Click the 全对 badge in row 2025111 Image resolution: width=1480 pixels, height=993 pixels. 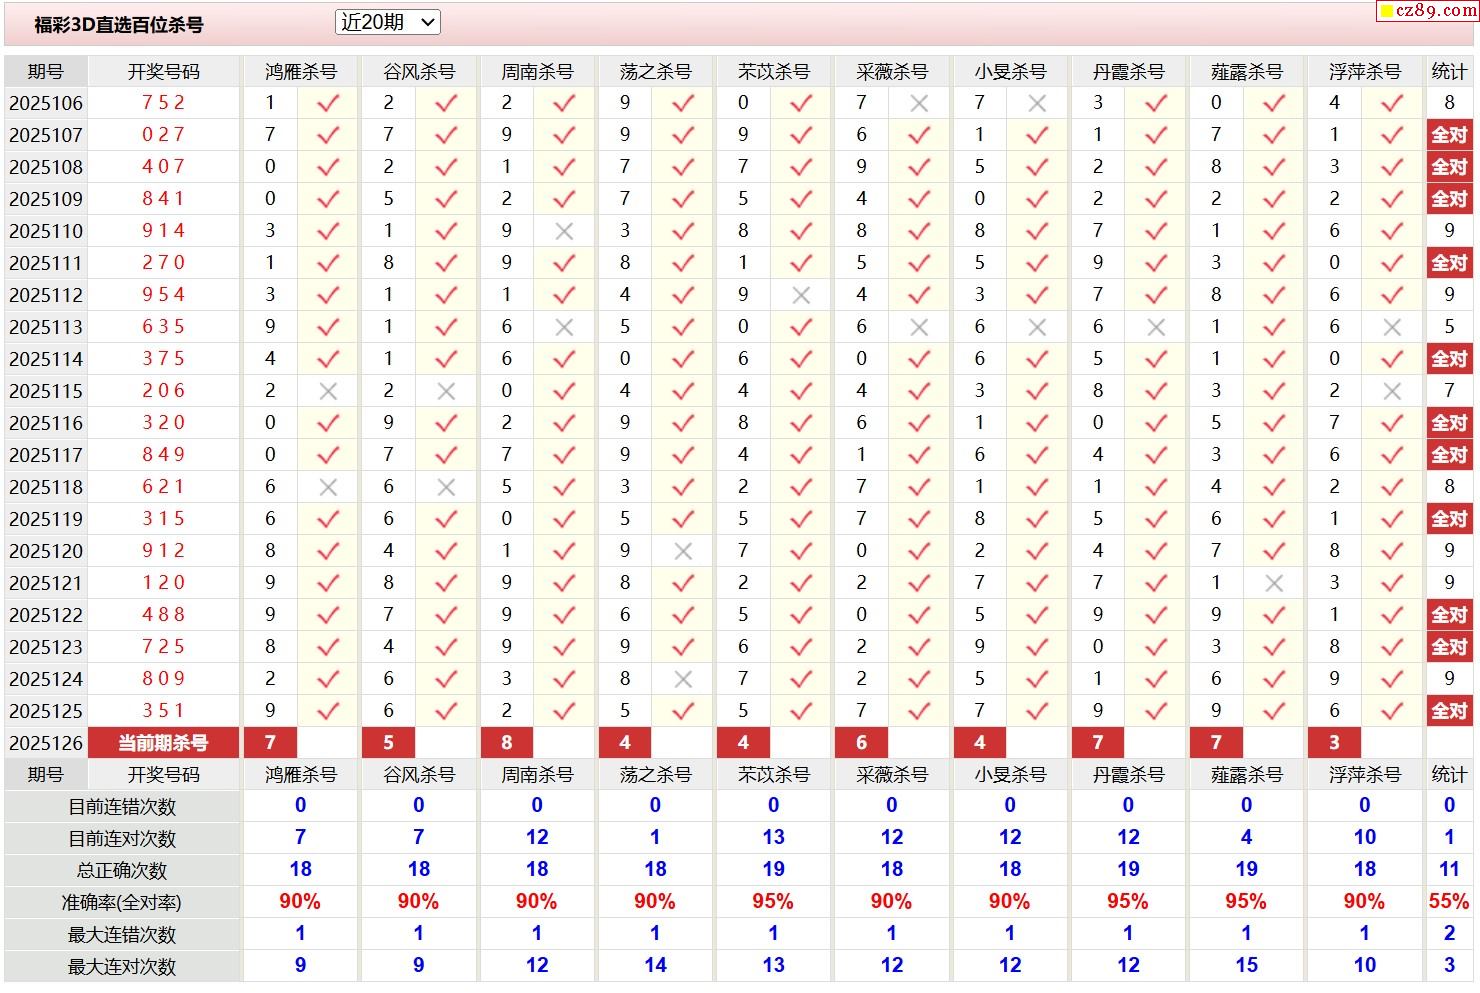pyautogui.click(x=1449, y=263)
